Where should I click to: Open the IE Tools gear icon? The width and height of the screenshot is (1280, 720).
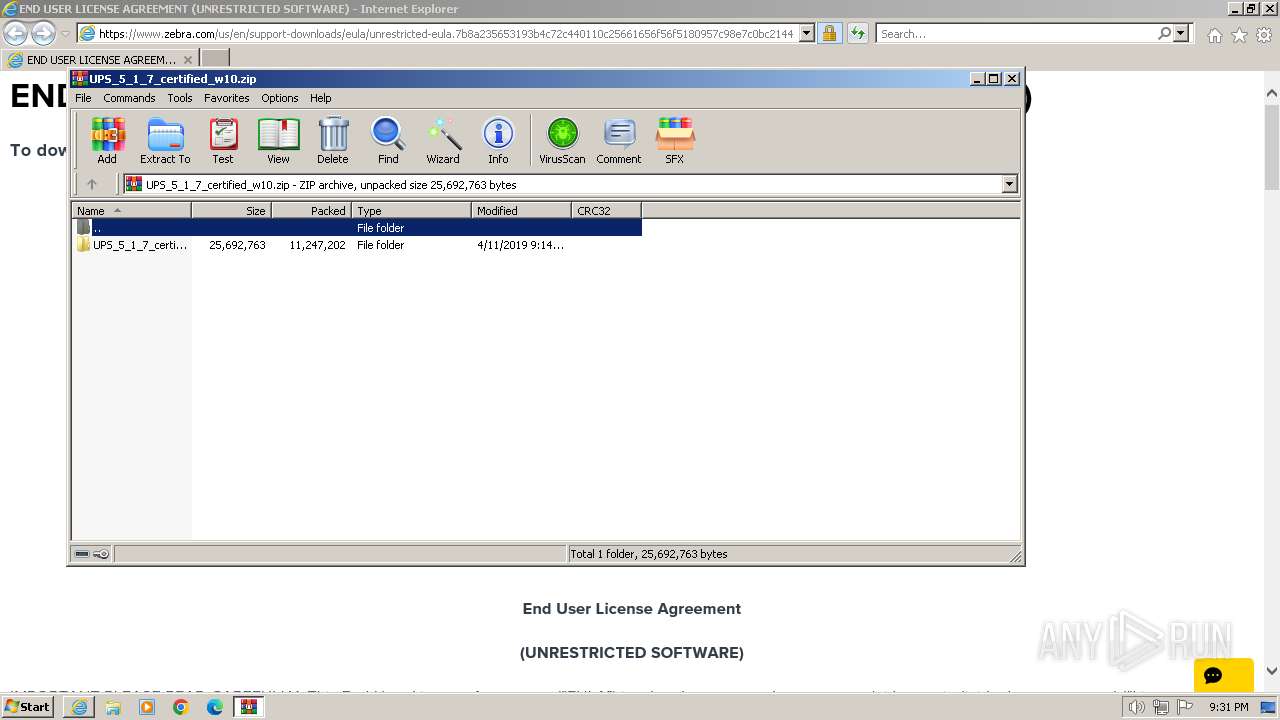click(x=1264, y=35)
